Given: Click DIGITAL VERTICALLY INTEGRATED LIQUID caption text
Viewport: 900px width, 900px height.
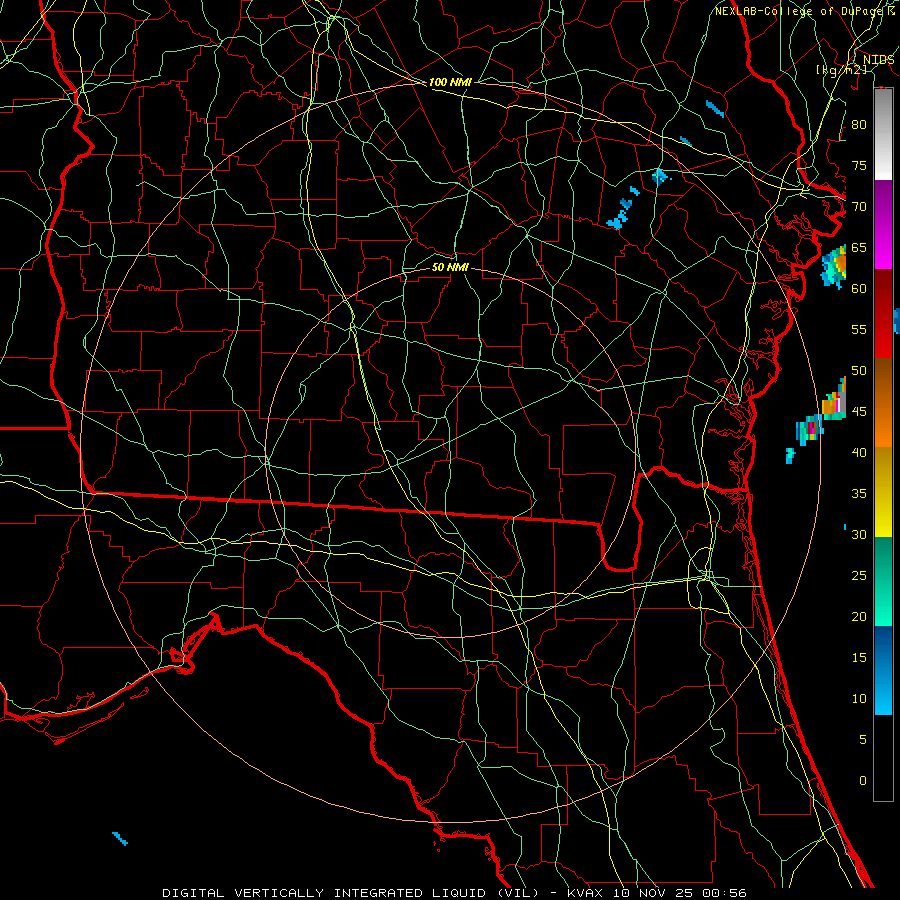Looking at the screenshot, I should pyautogui.click(x=352, y=893).
